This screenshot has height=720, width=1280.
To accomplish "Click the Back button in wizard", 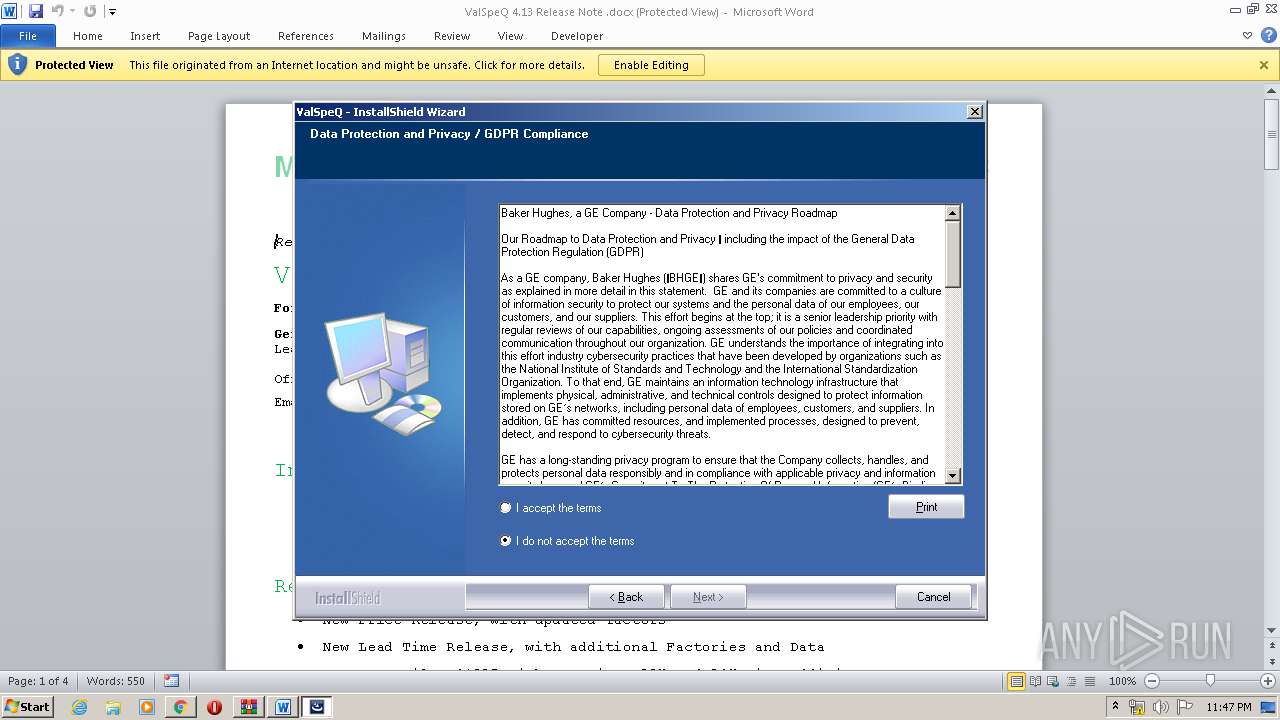I will 627,597.
